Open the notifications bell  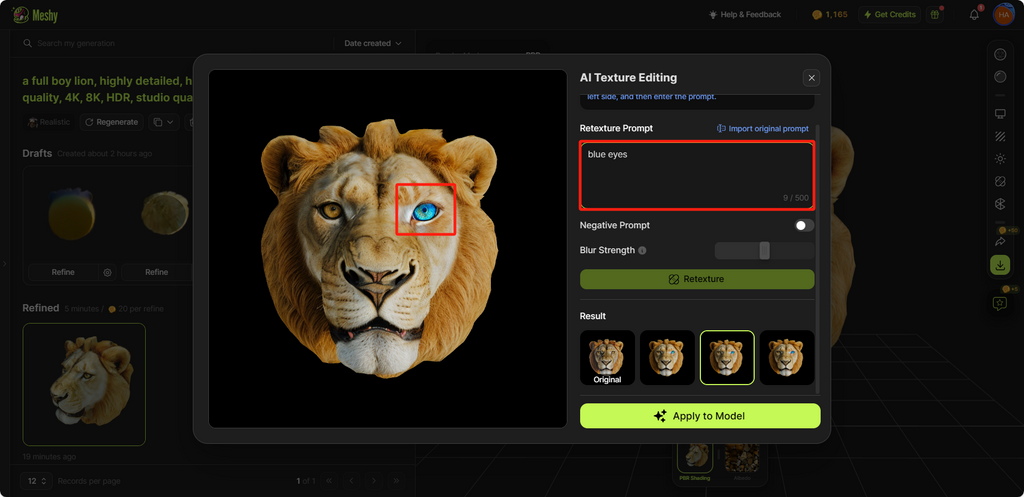[x=974, y=15]
